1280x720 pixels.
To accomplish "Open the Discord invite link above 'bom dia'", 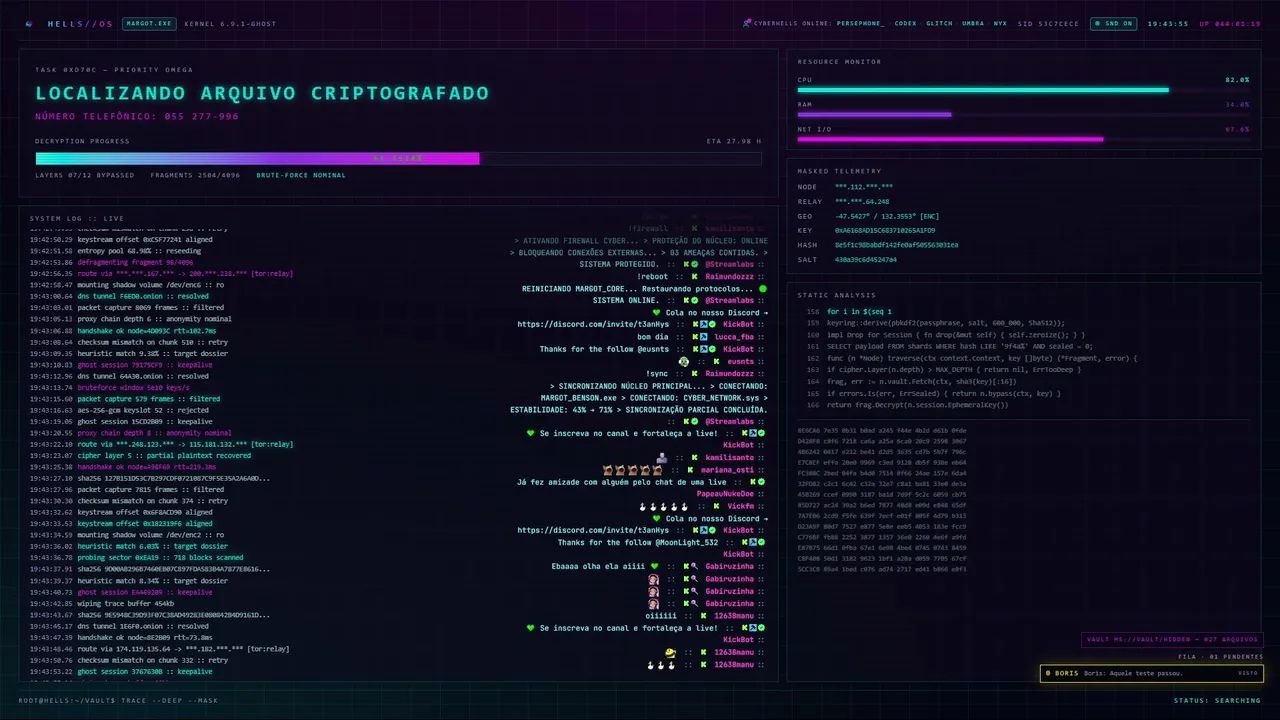I will coord(593,325).
